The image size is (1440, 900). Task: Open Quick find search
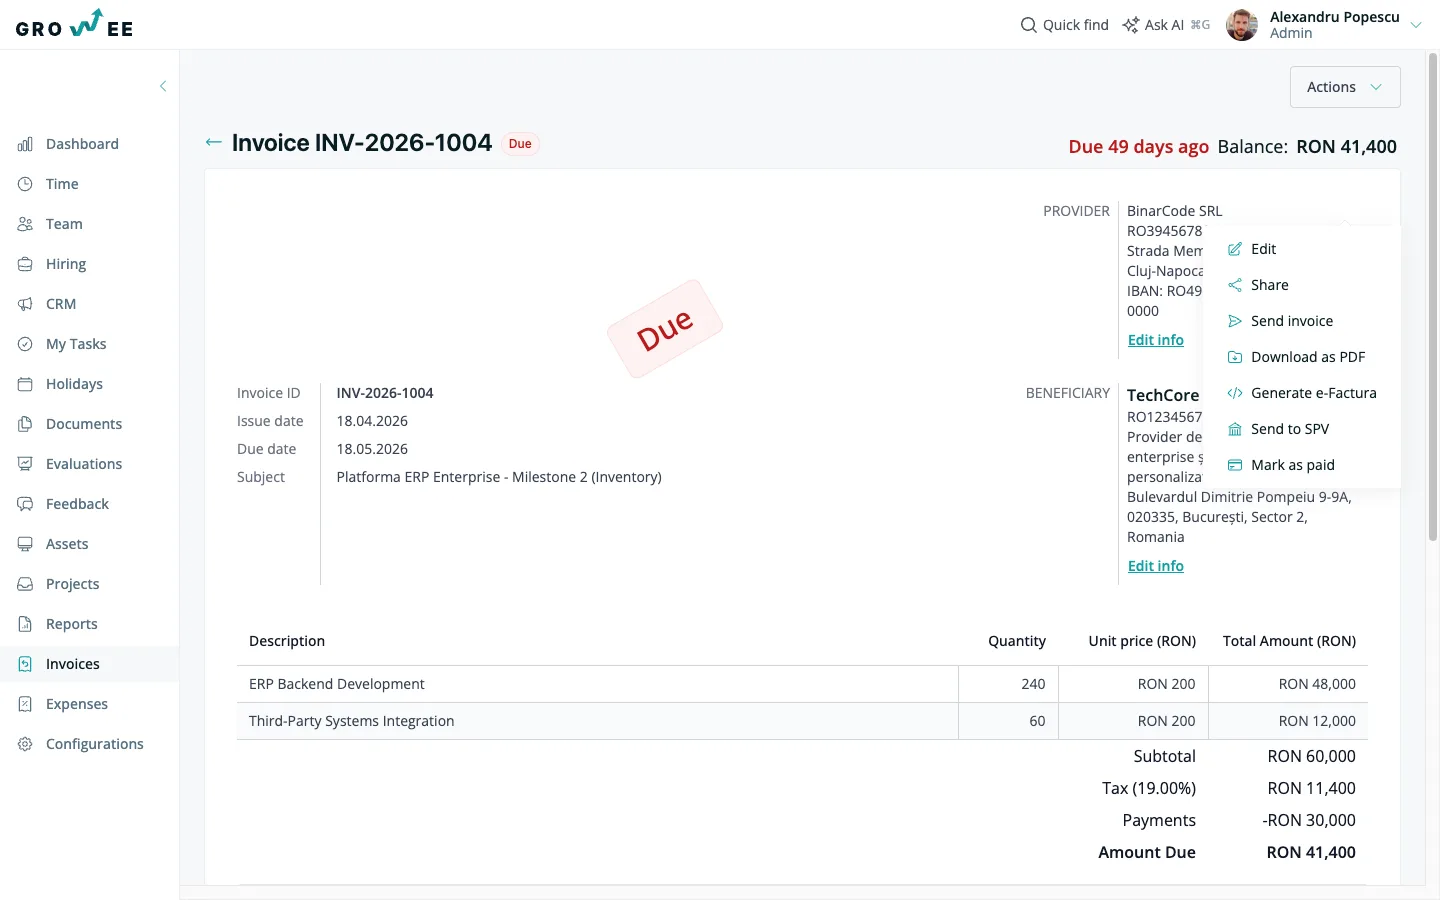pyautogui.click(x=1064, y=25)
